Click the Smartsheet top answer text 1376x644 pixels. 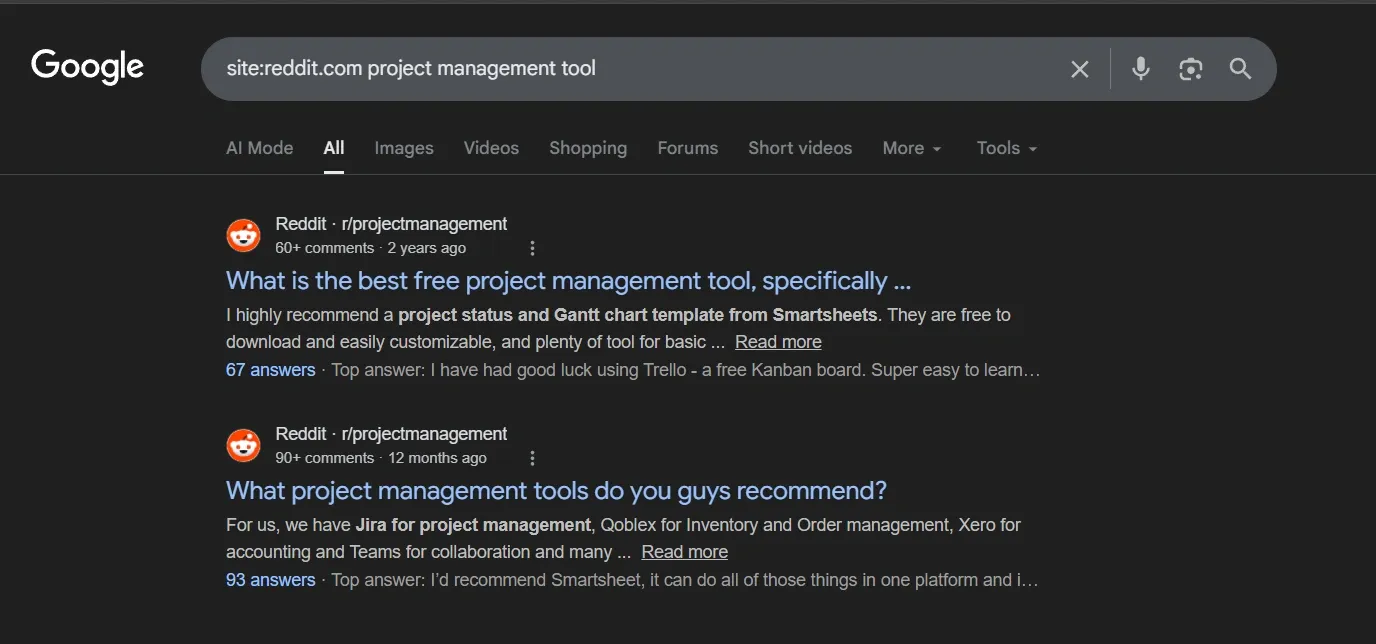coord(685,580)
